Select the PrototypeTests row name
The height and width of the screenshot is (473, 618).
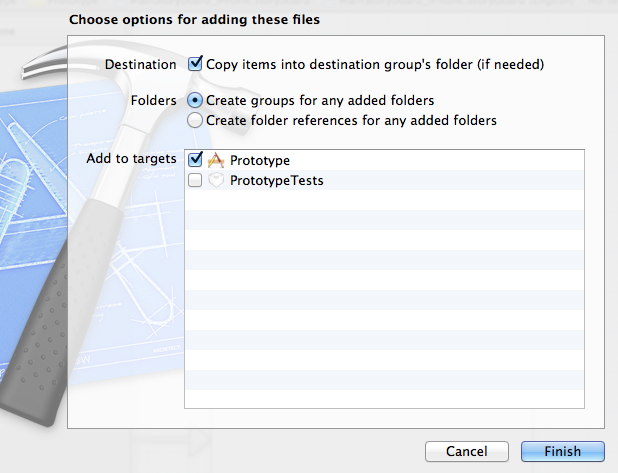pyautogui.click(x=277, y=181)
